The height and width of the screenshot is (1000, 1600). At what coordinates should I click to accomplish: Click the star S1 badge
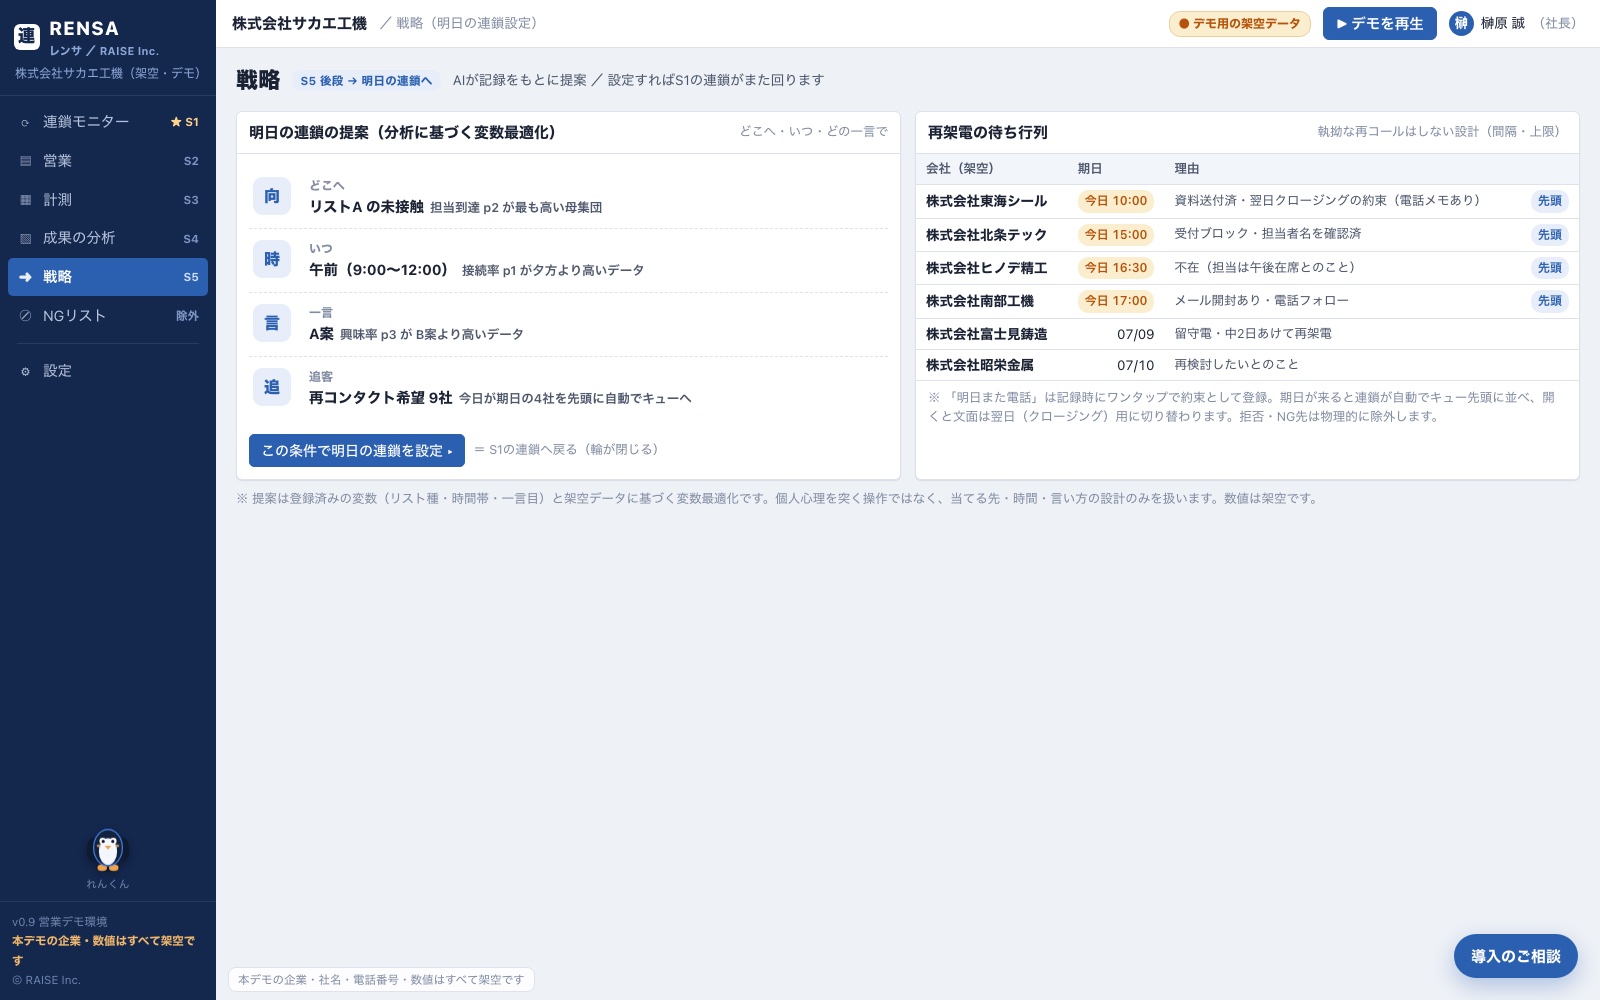[x=185, y=122]
